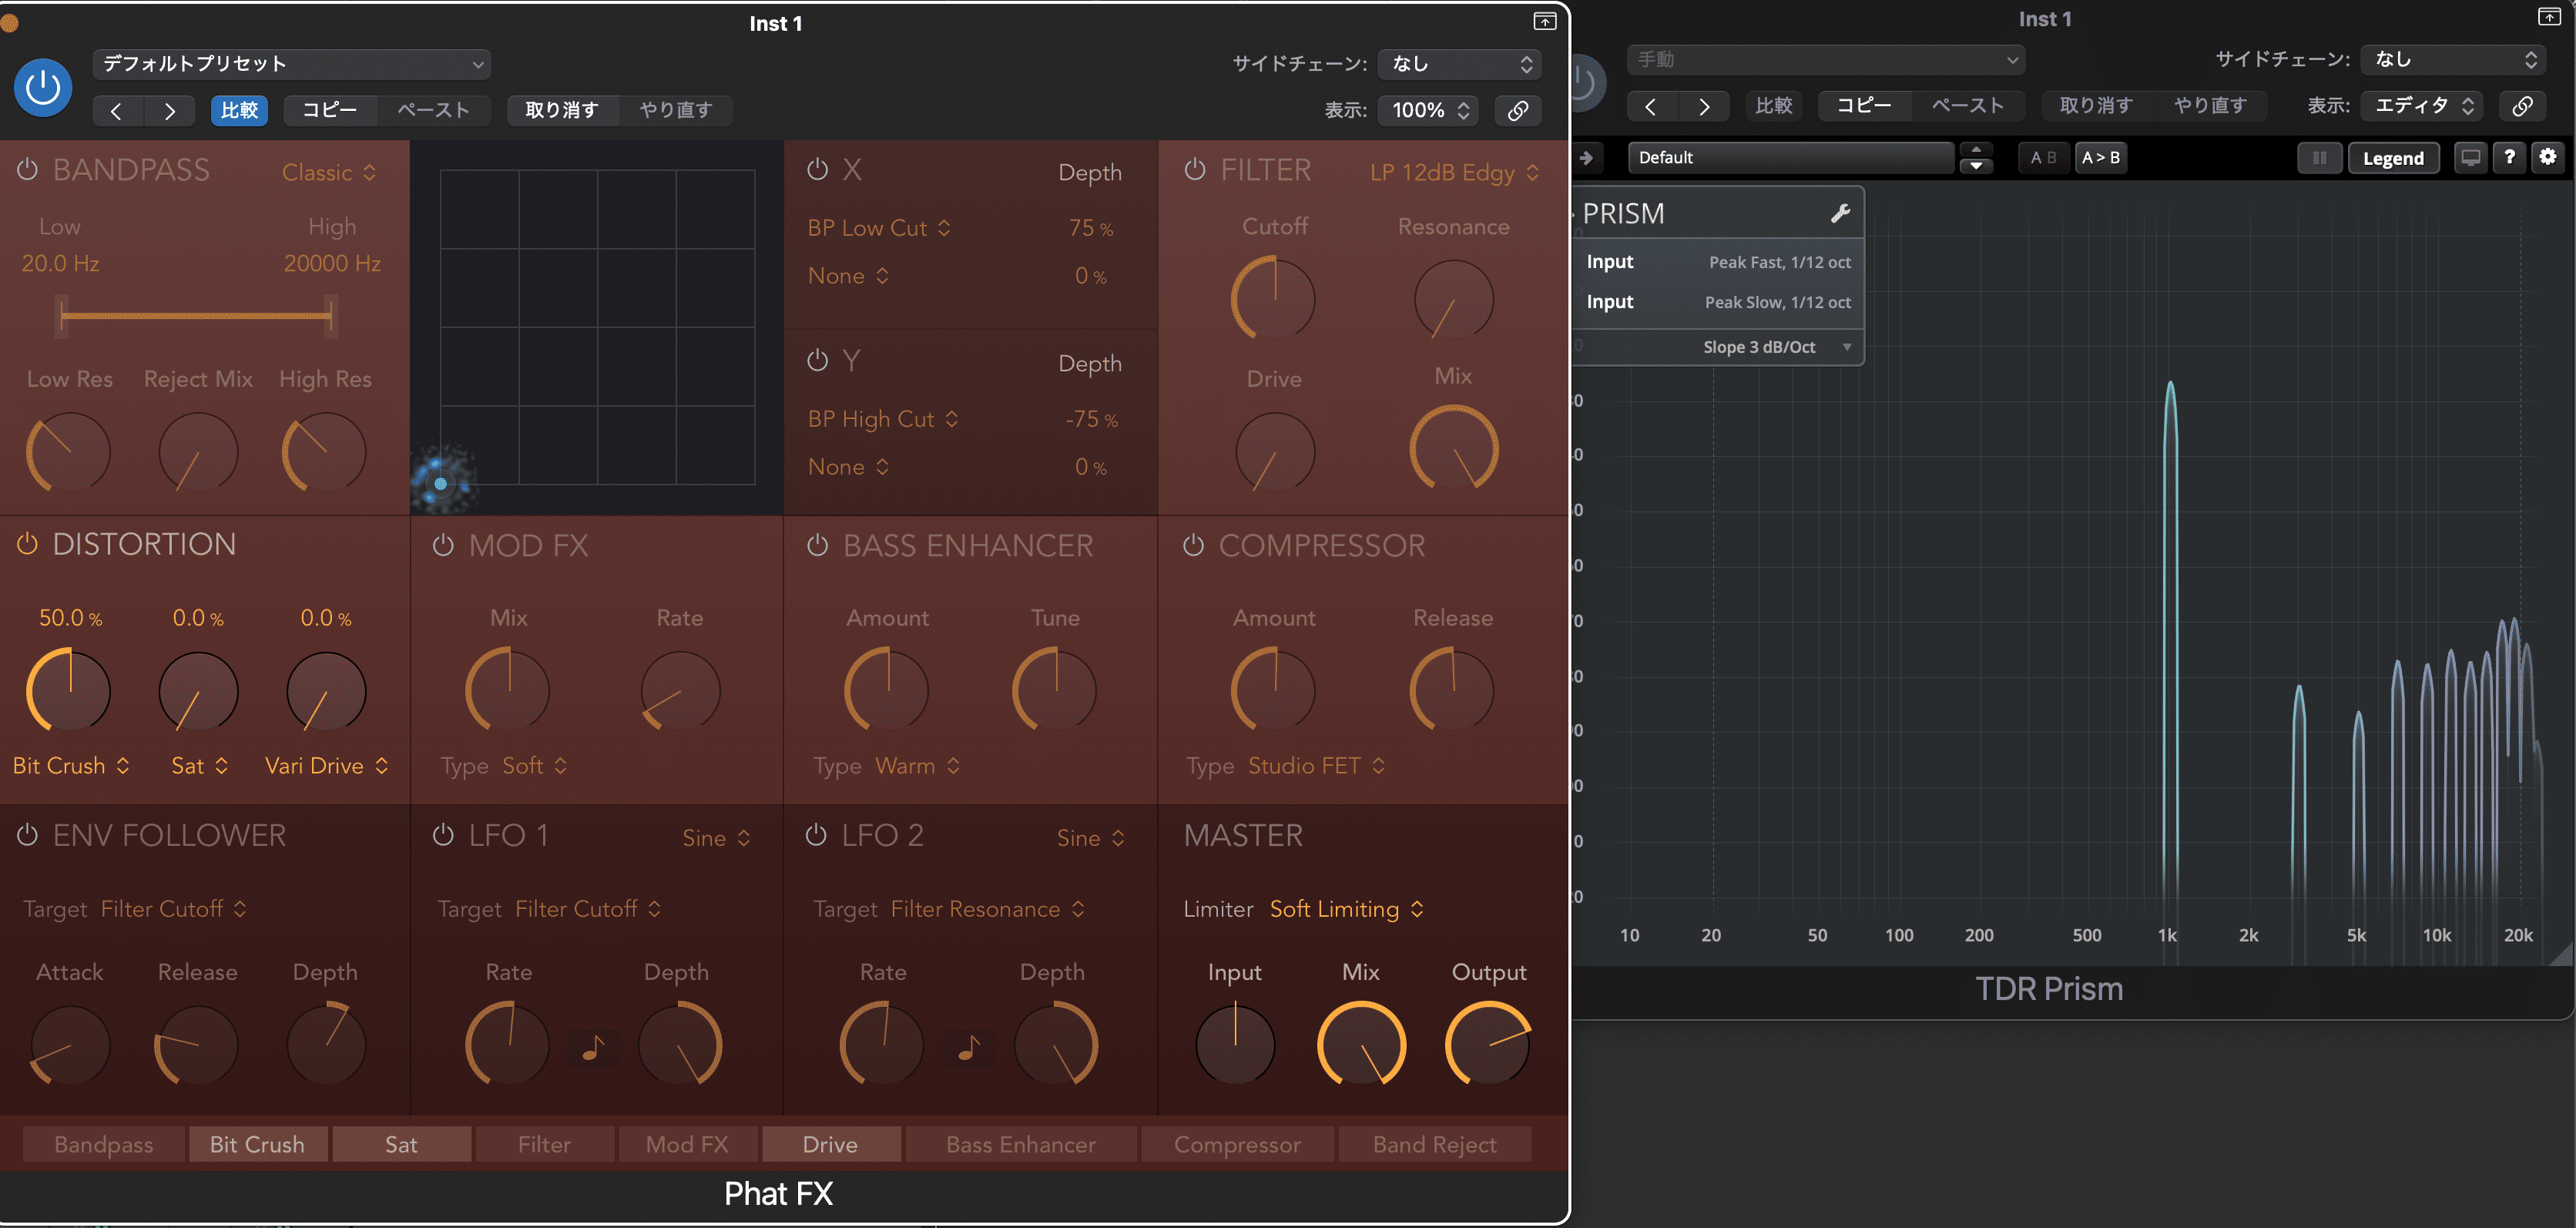Toggle the Distortion section power button
Image resolution: width=2576 pixels, height=1228 pixels.
click(27, 544)
